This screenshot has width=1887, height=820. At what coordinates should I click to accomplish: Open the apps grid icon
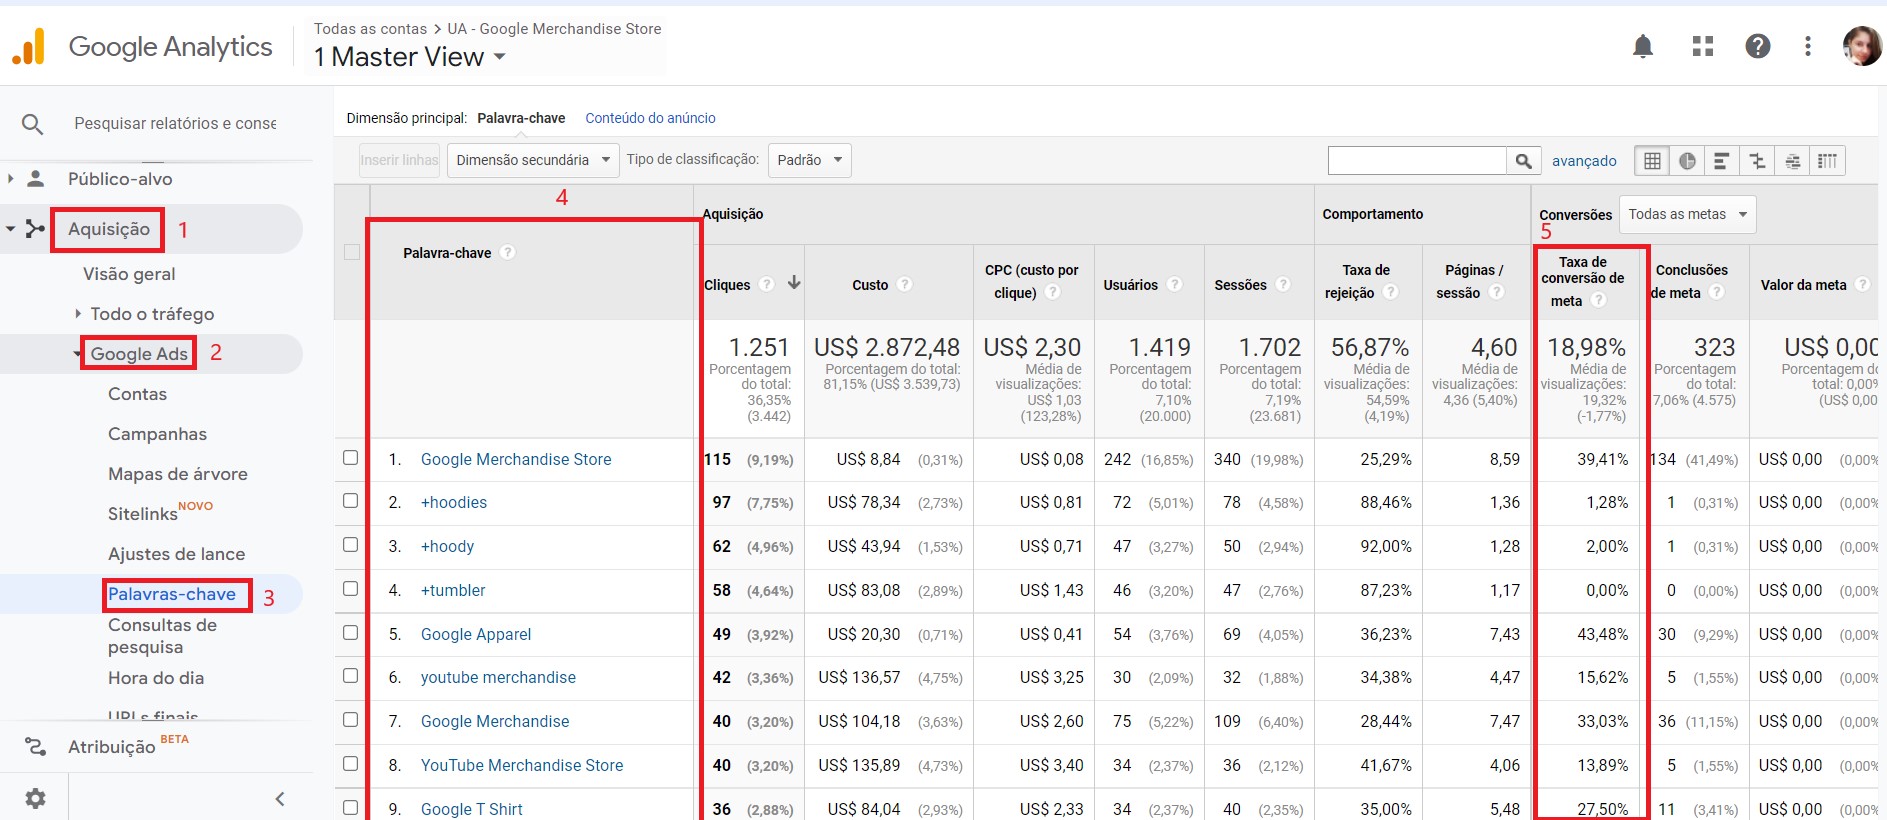1703,46
